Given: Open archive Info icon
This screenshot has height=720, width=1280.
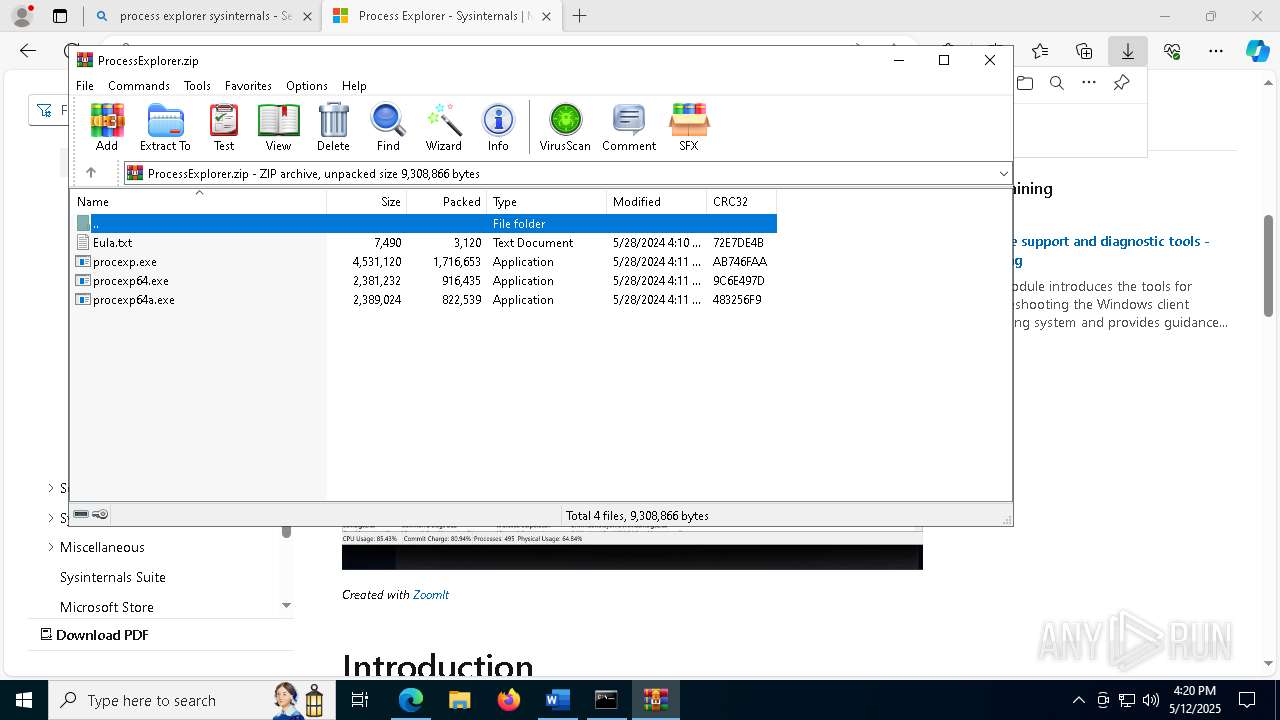Looking at the screenshot, I should 498,127.
